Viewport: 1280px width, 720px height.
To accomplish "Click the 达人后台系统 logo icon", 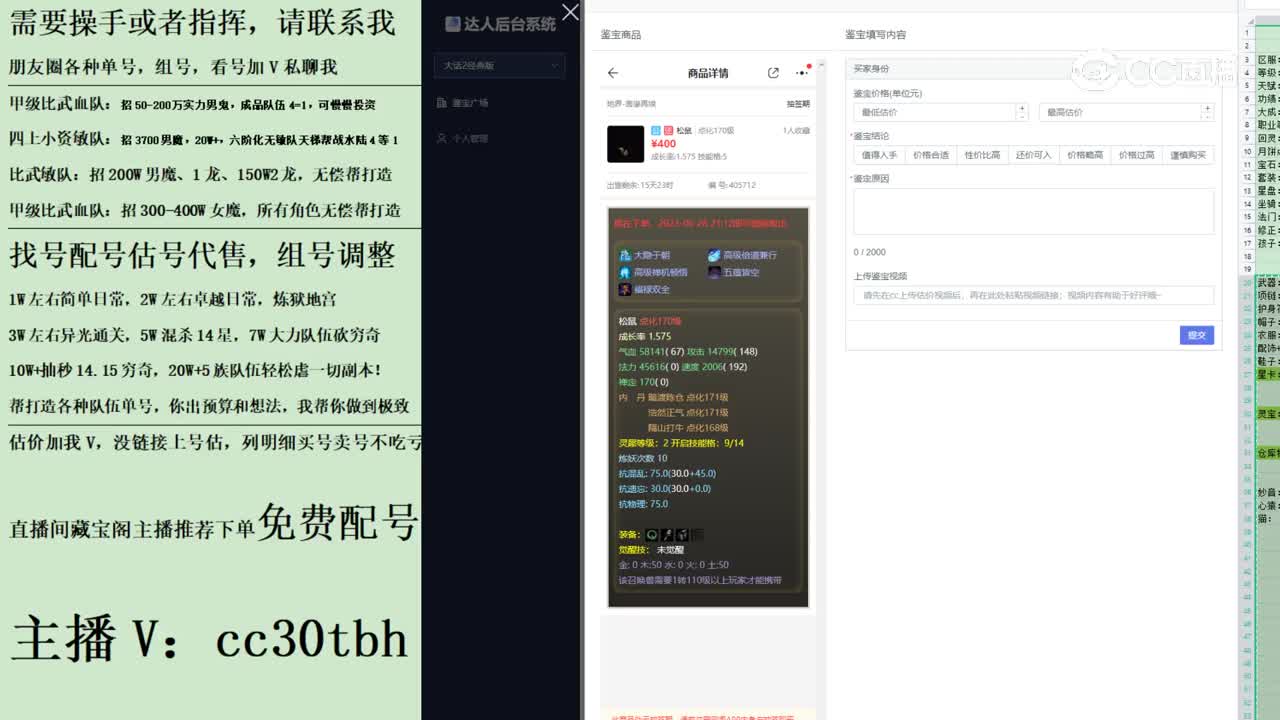I will pyautogui.click(x=453, y=23).
